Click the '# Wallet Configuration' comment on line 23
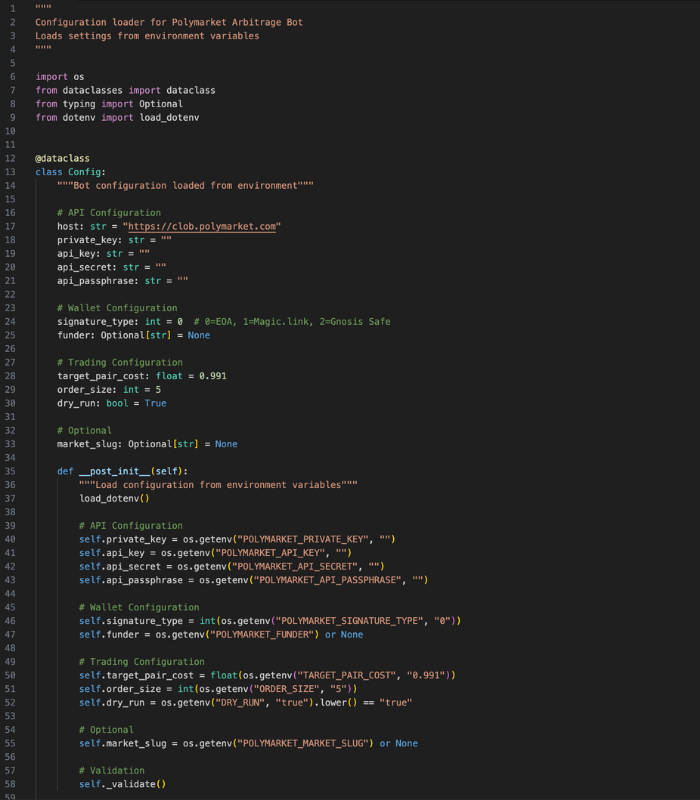The image size is (700, 800). click(x=117, y=308)
